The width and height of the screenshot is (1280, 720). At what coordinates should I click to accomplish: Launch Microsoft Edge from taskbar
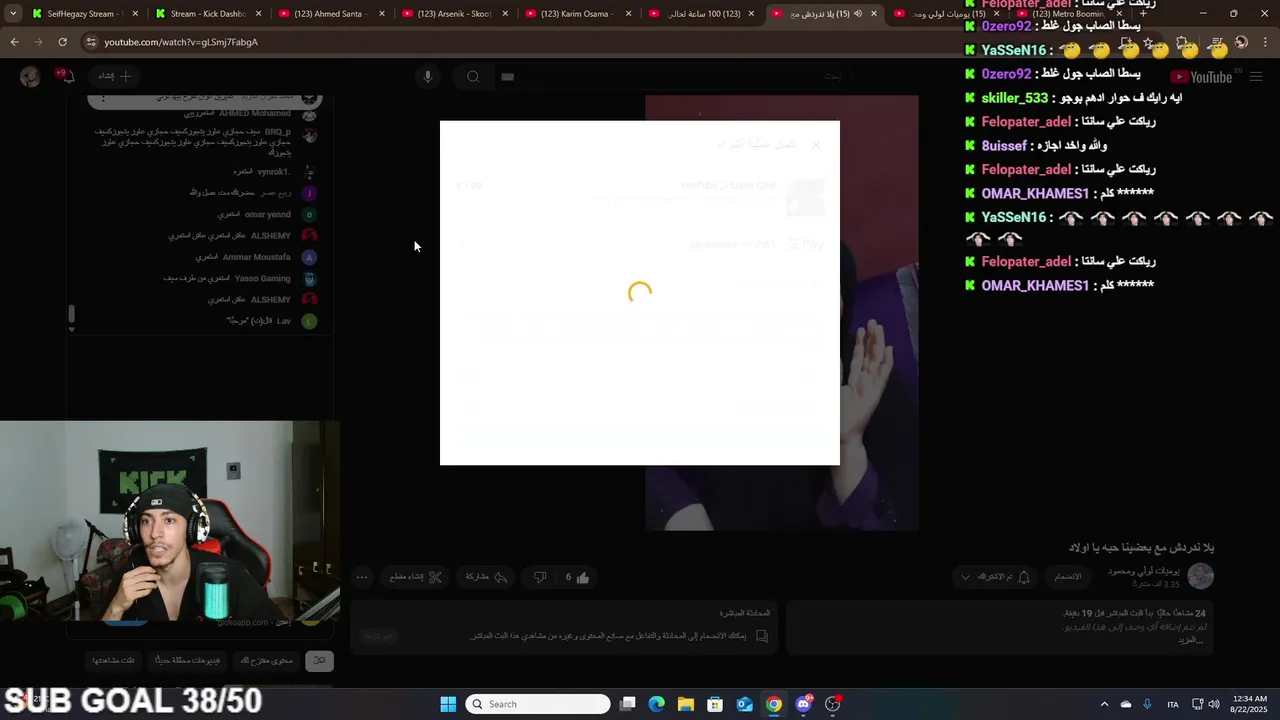click(x=657, y=704)
